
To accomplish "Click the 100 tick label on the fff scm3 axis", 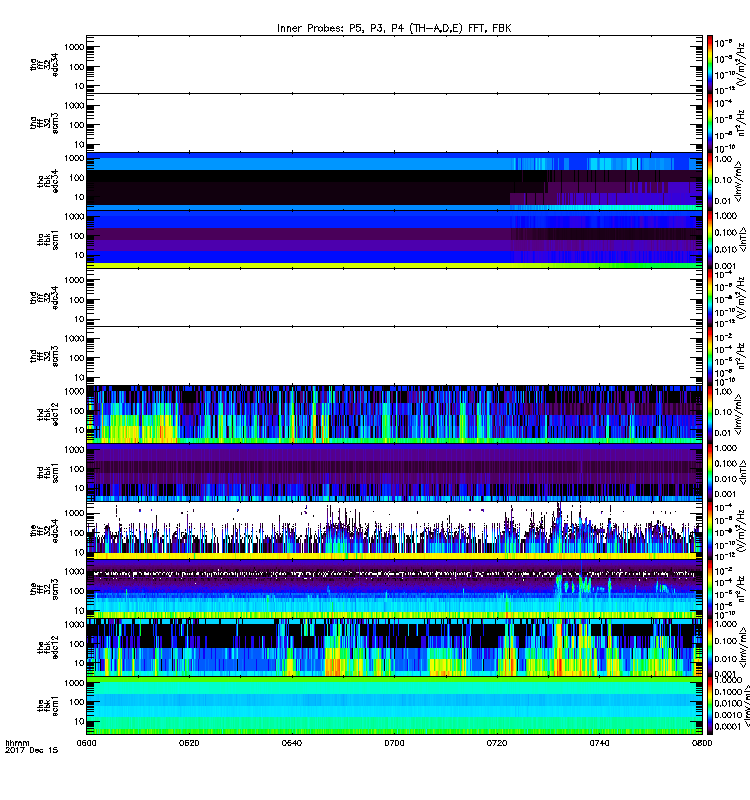I will tap(76, 591).
